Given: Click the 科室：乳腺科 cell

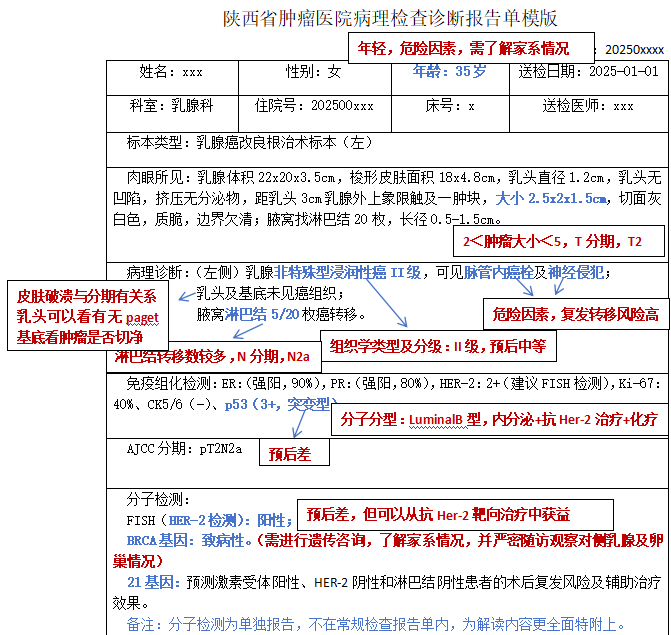Looking at the screenshot, I should [x=171, y=105].
